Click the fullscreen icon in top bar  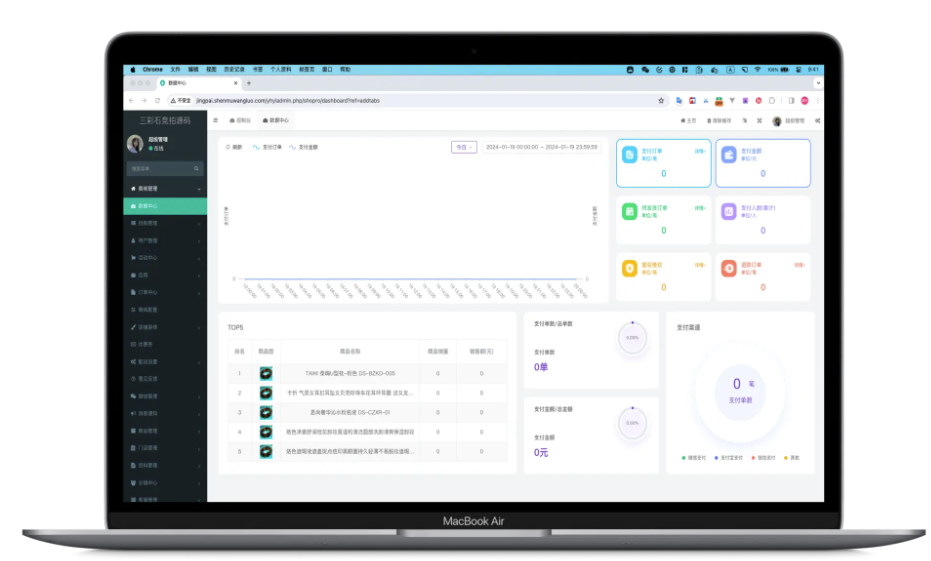click(x=759, y=120)
